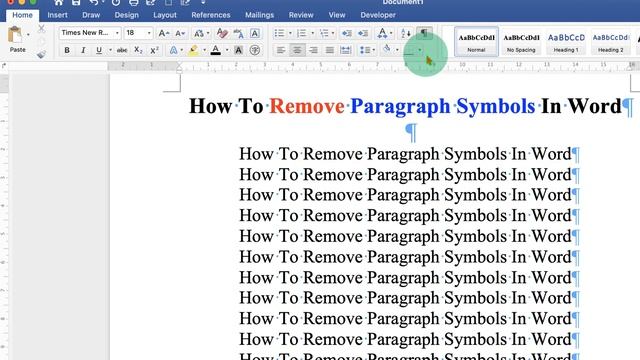Apply the Heading 1 style
Screen dimensions: 640x360
[566, 42]
